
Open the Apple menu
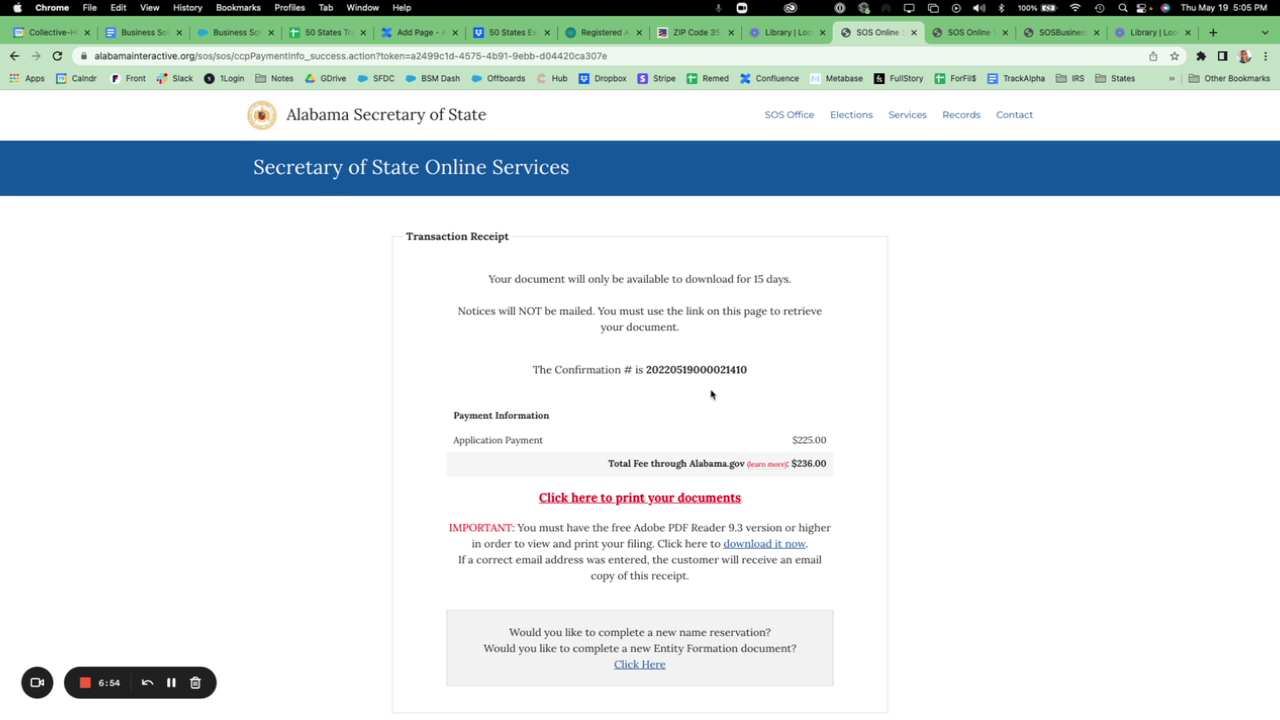pyautogui.click(x=17, y=8)
